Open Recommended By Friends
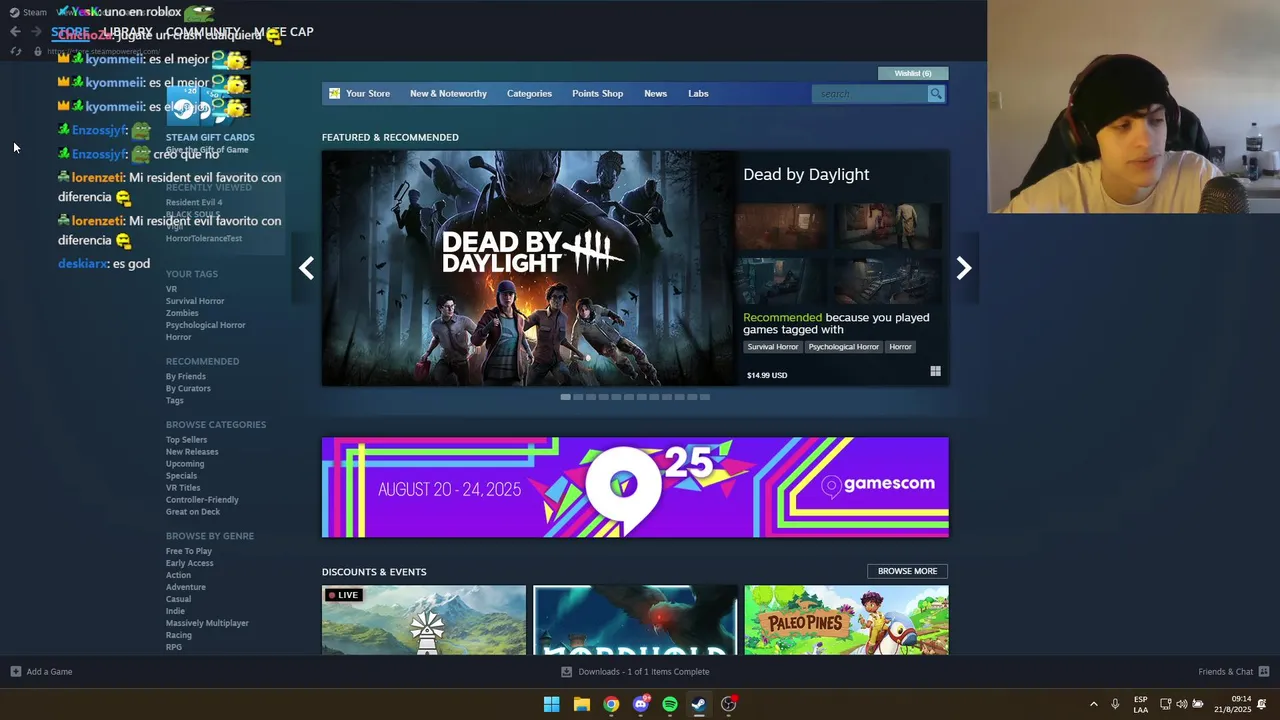 tap(186, 376)
